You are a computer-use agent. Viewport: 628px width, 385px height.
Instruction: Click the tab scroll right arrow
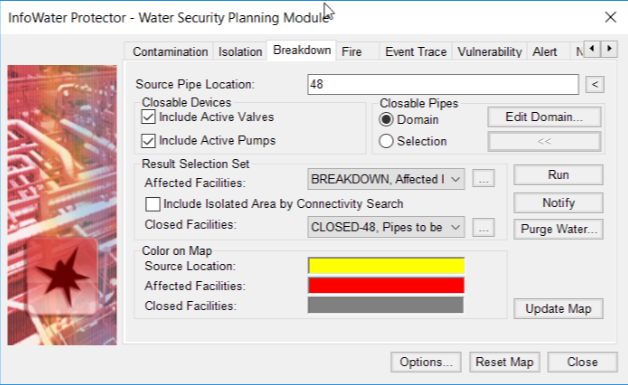[x=609, y=49]
